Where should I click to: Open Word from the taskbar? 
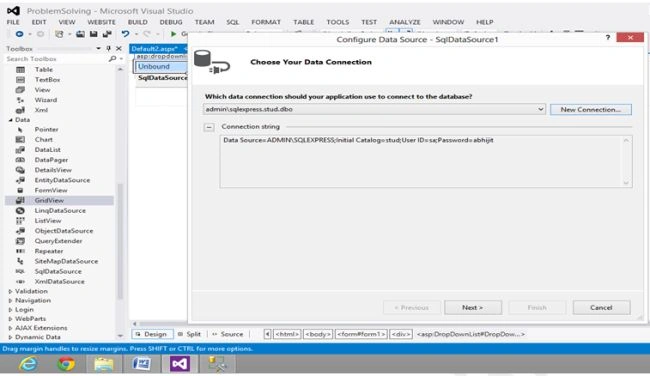[x=141, y=364]
